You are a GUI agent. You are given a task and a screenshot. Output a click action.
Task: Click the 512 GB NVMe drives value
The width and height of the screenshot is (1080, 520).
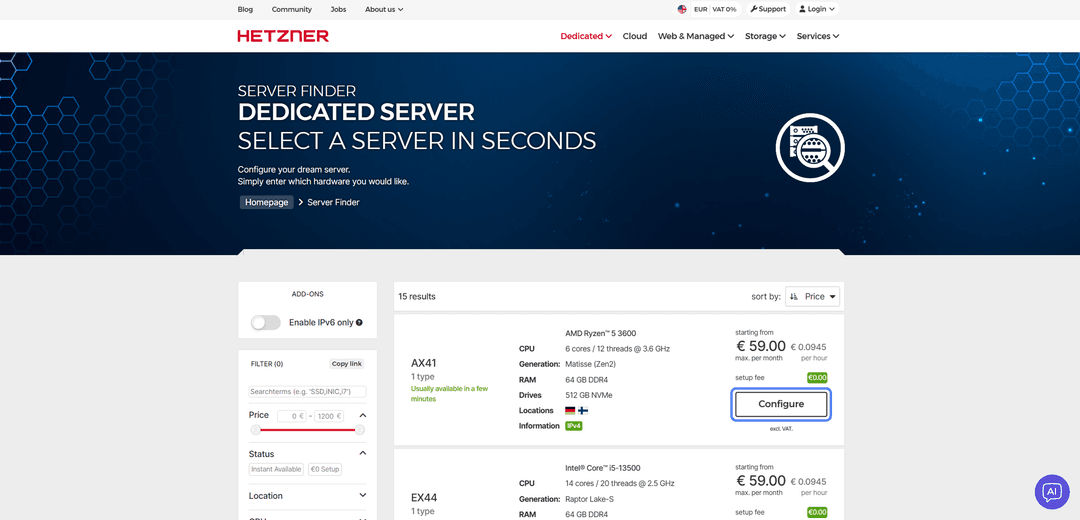pos(588,395)
